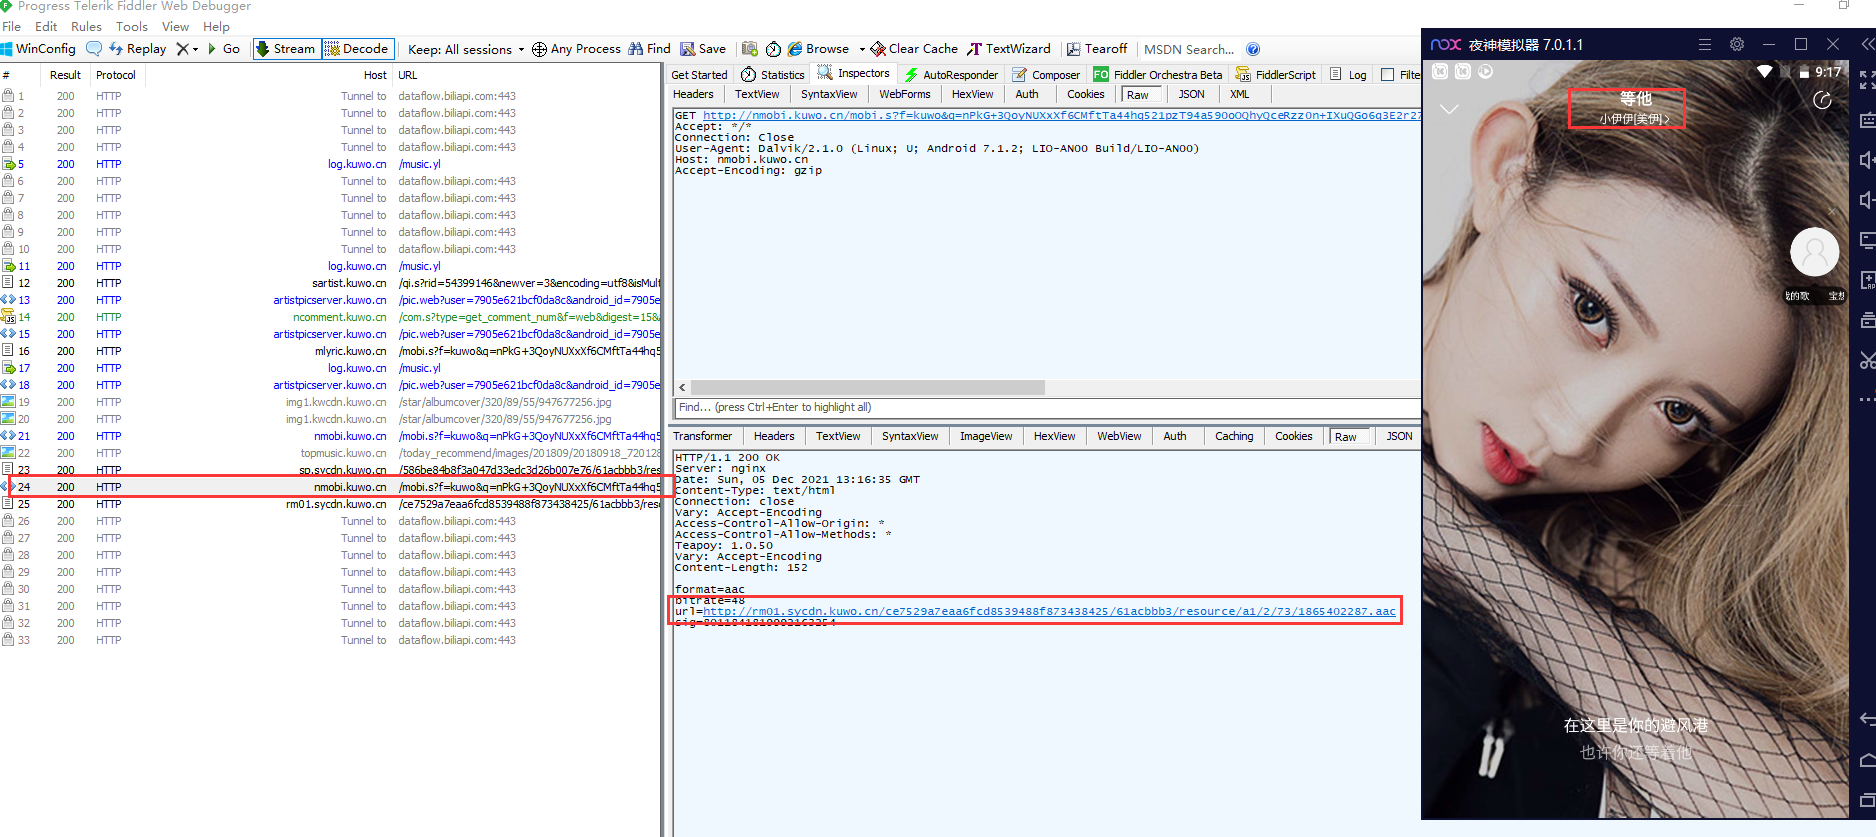Click the Find text box in request inspector
The height and width of the screenshot is (837, 1876).
click(x=1046, y=407)
